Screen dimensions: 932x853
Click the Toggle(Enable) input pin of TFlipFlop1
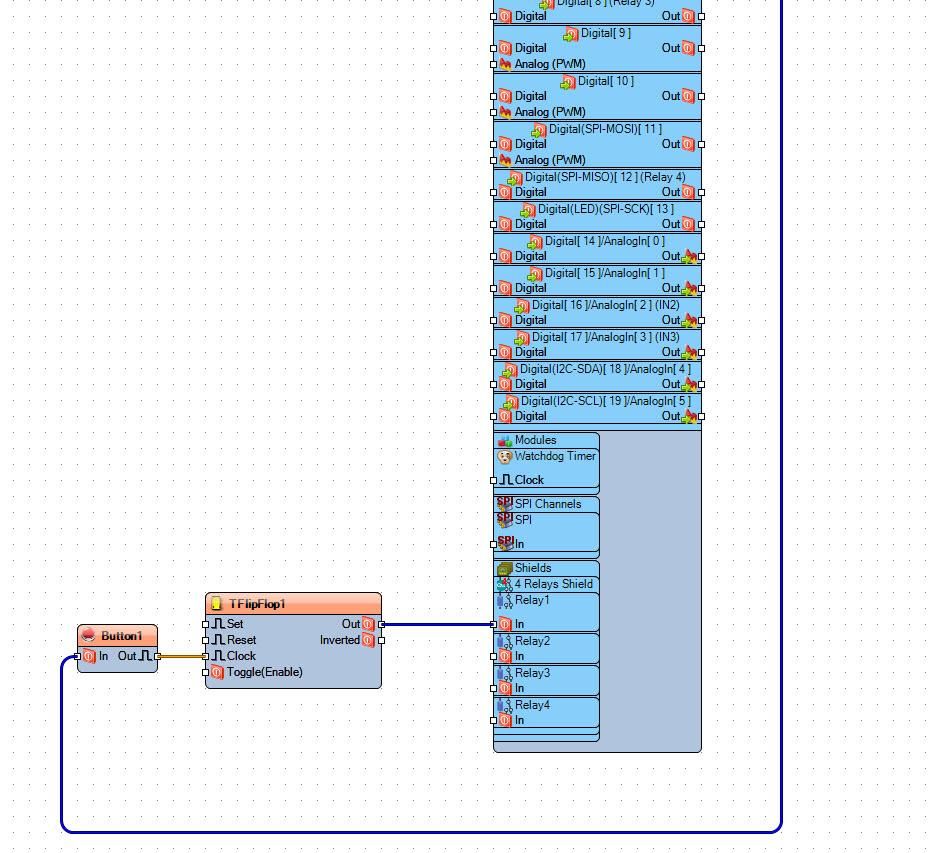tap(206, 672)
